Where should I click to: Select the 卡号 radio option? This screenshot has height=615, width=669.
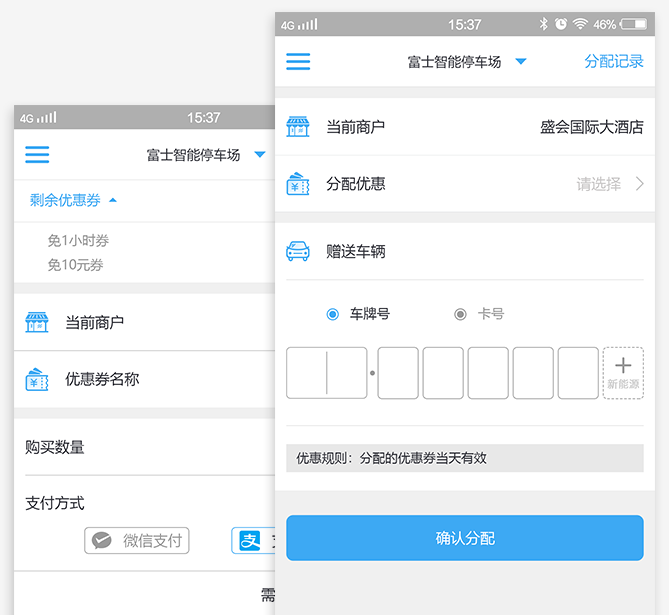tap(460, 314)
